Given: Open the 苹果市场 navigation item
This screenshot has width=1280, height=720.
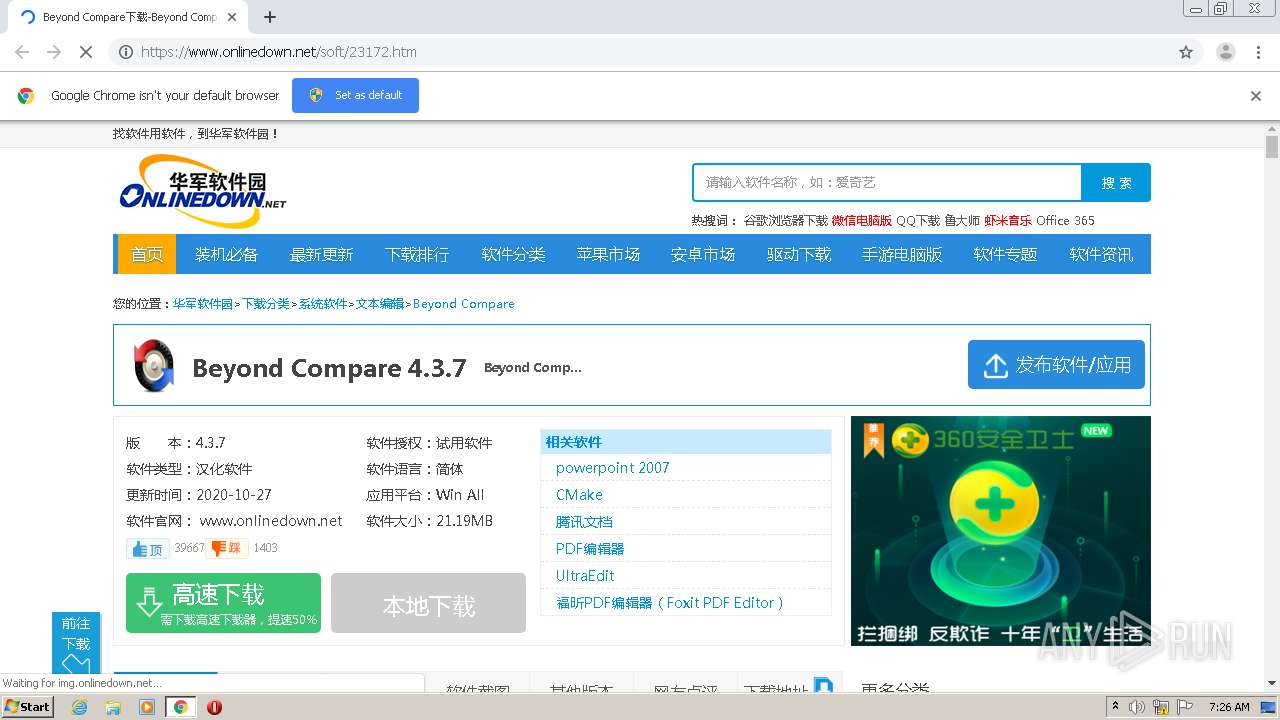Looking at the screenshot, I should coord(608,254).
